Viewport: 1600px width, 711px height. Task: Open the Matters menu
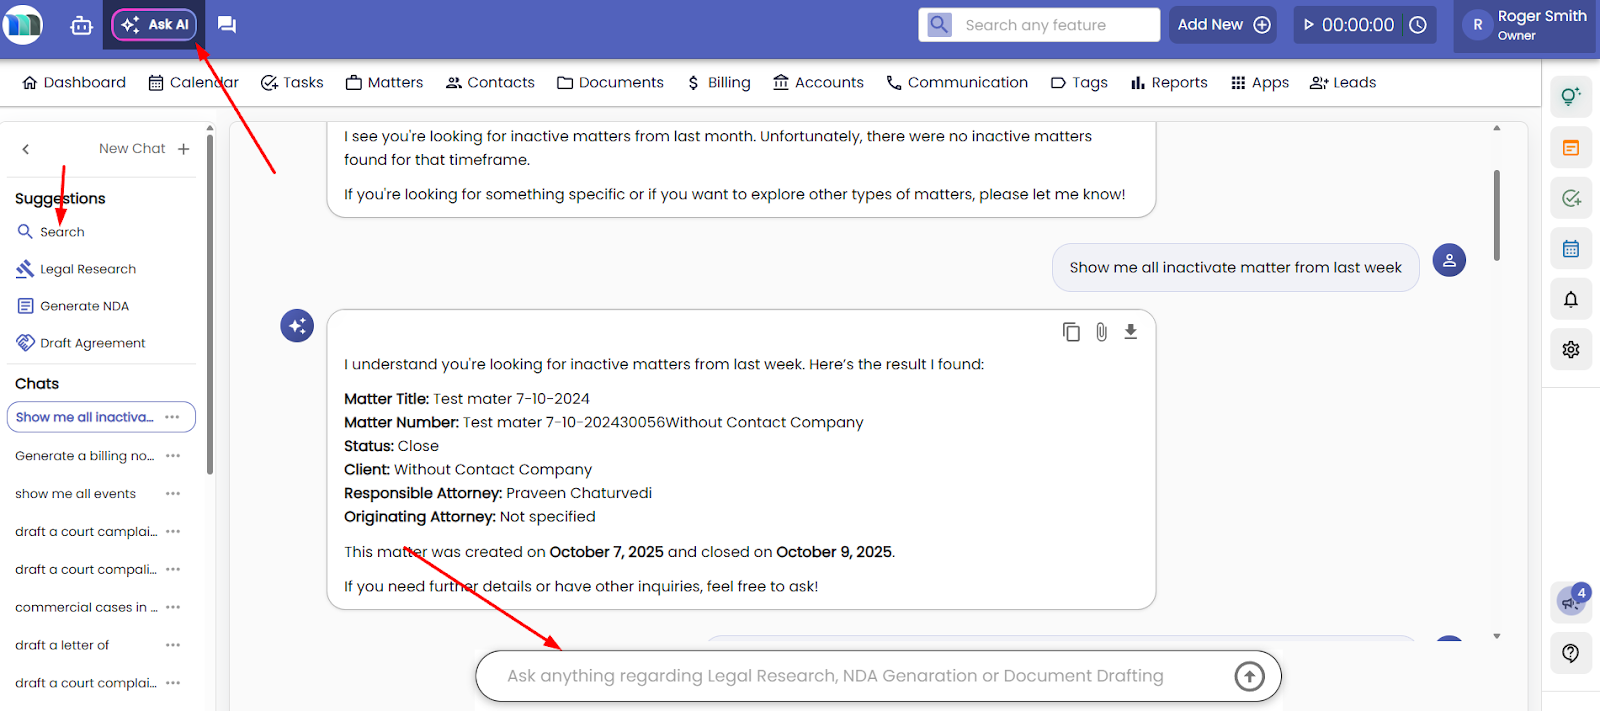pyautogui.click(x=385, y=83)
